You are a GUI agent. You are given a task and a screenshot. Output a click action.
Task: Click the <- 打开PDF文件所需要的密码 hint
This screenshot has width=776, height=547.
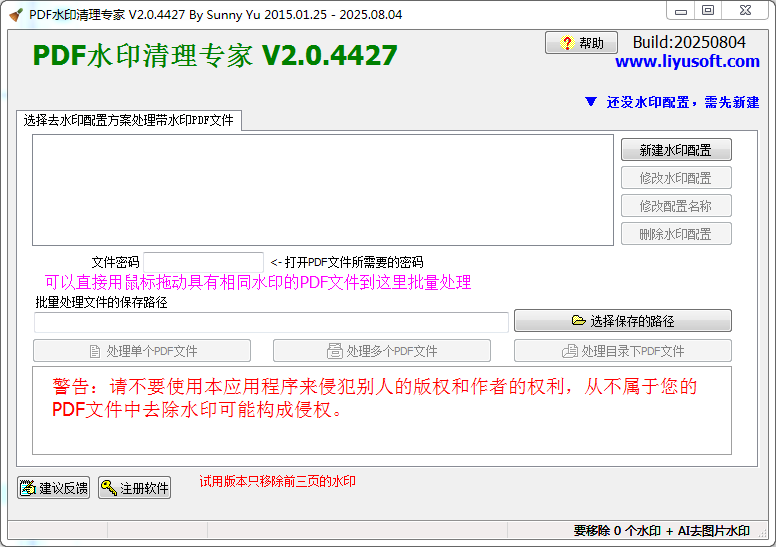[x=347, y=262]
